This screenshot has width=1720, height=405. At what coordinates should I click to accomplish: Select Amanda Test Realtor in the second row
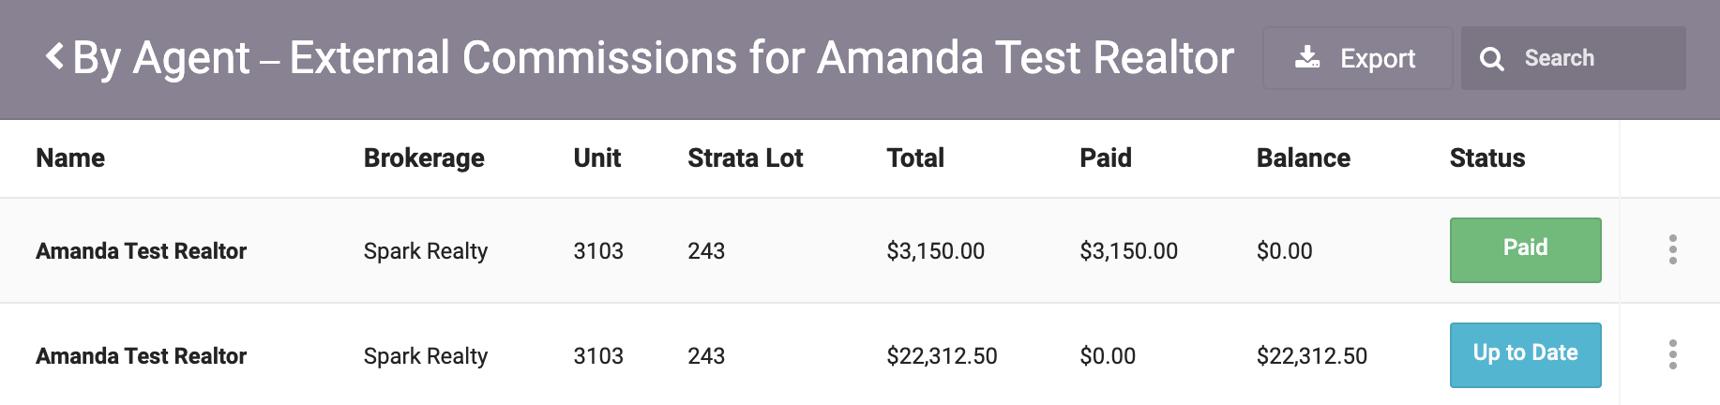pyautogui.click(x=141, y=356)
